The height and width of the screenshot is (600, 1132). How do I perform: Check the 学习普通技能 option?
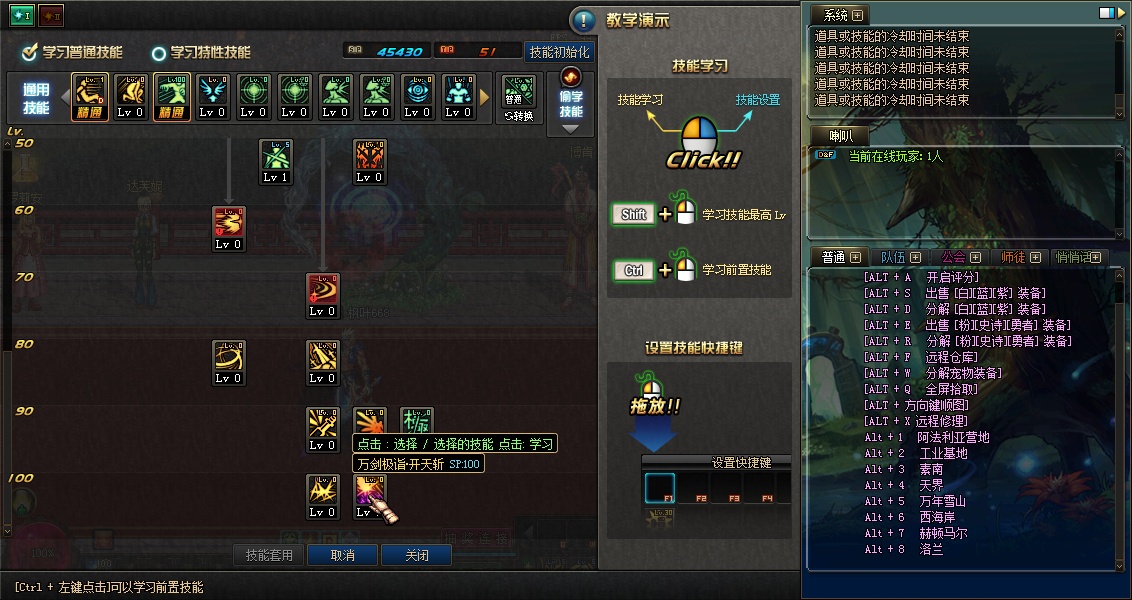(72, 52)
